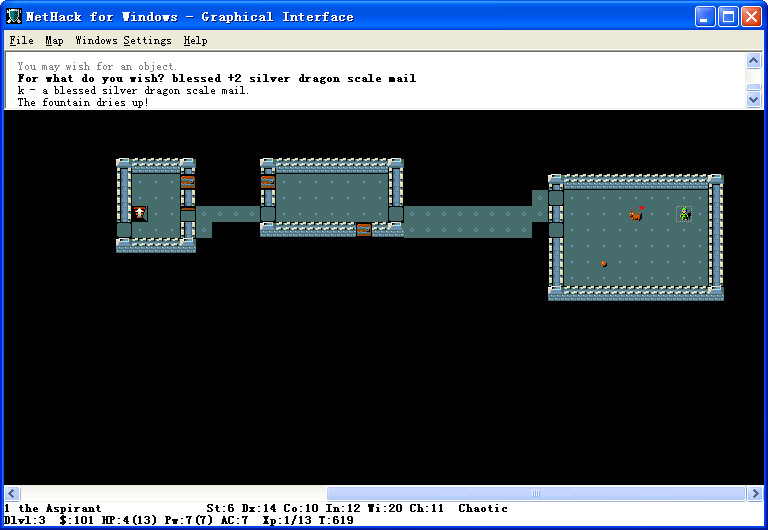
Task: Click the Wi:20 wisdom stat
Action: (x=385, y=508)
